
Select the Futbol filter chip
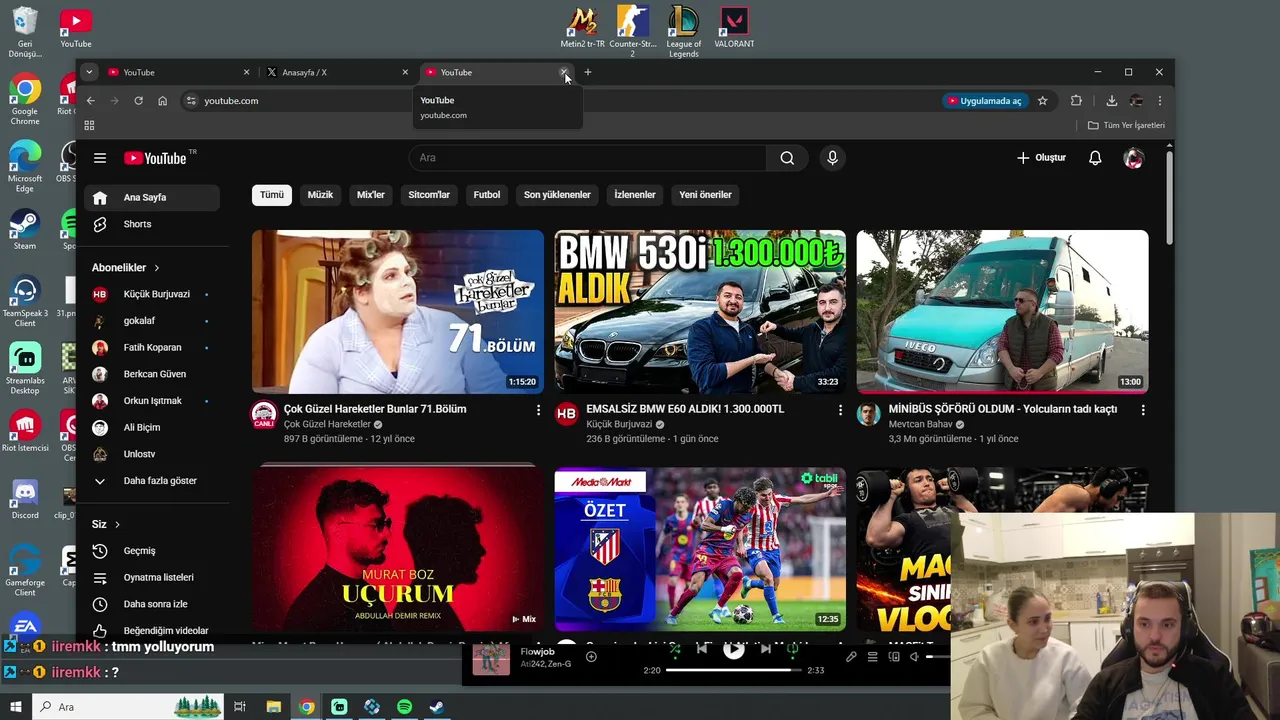(487, 195)
